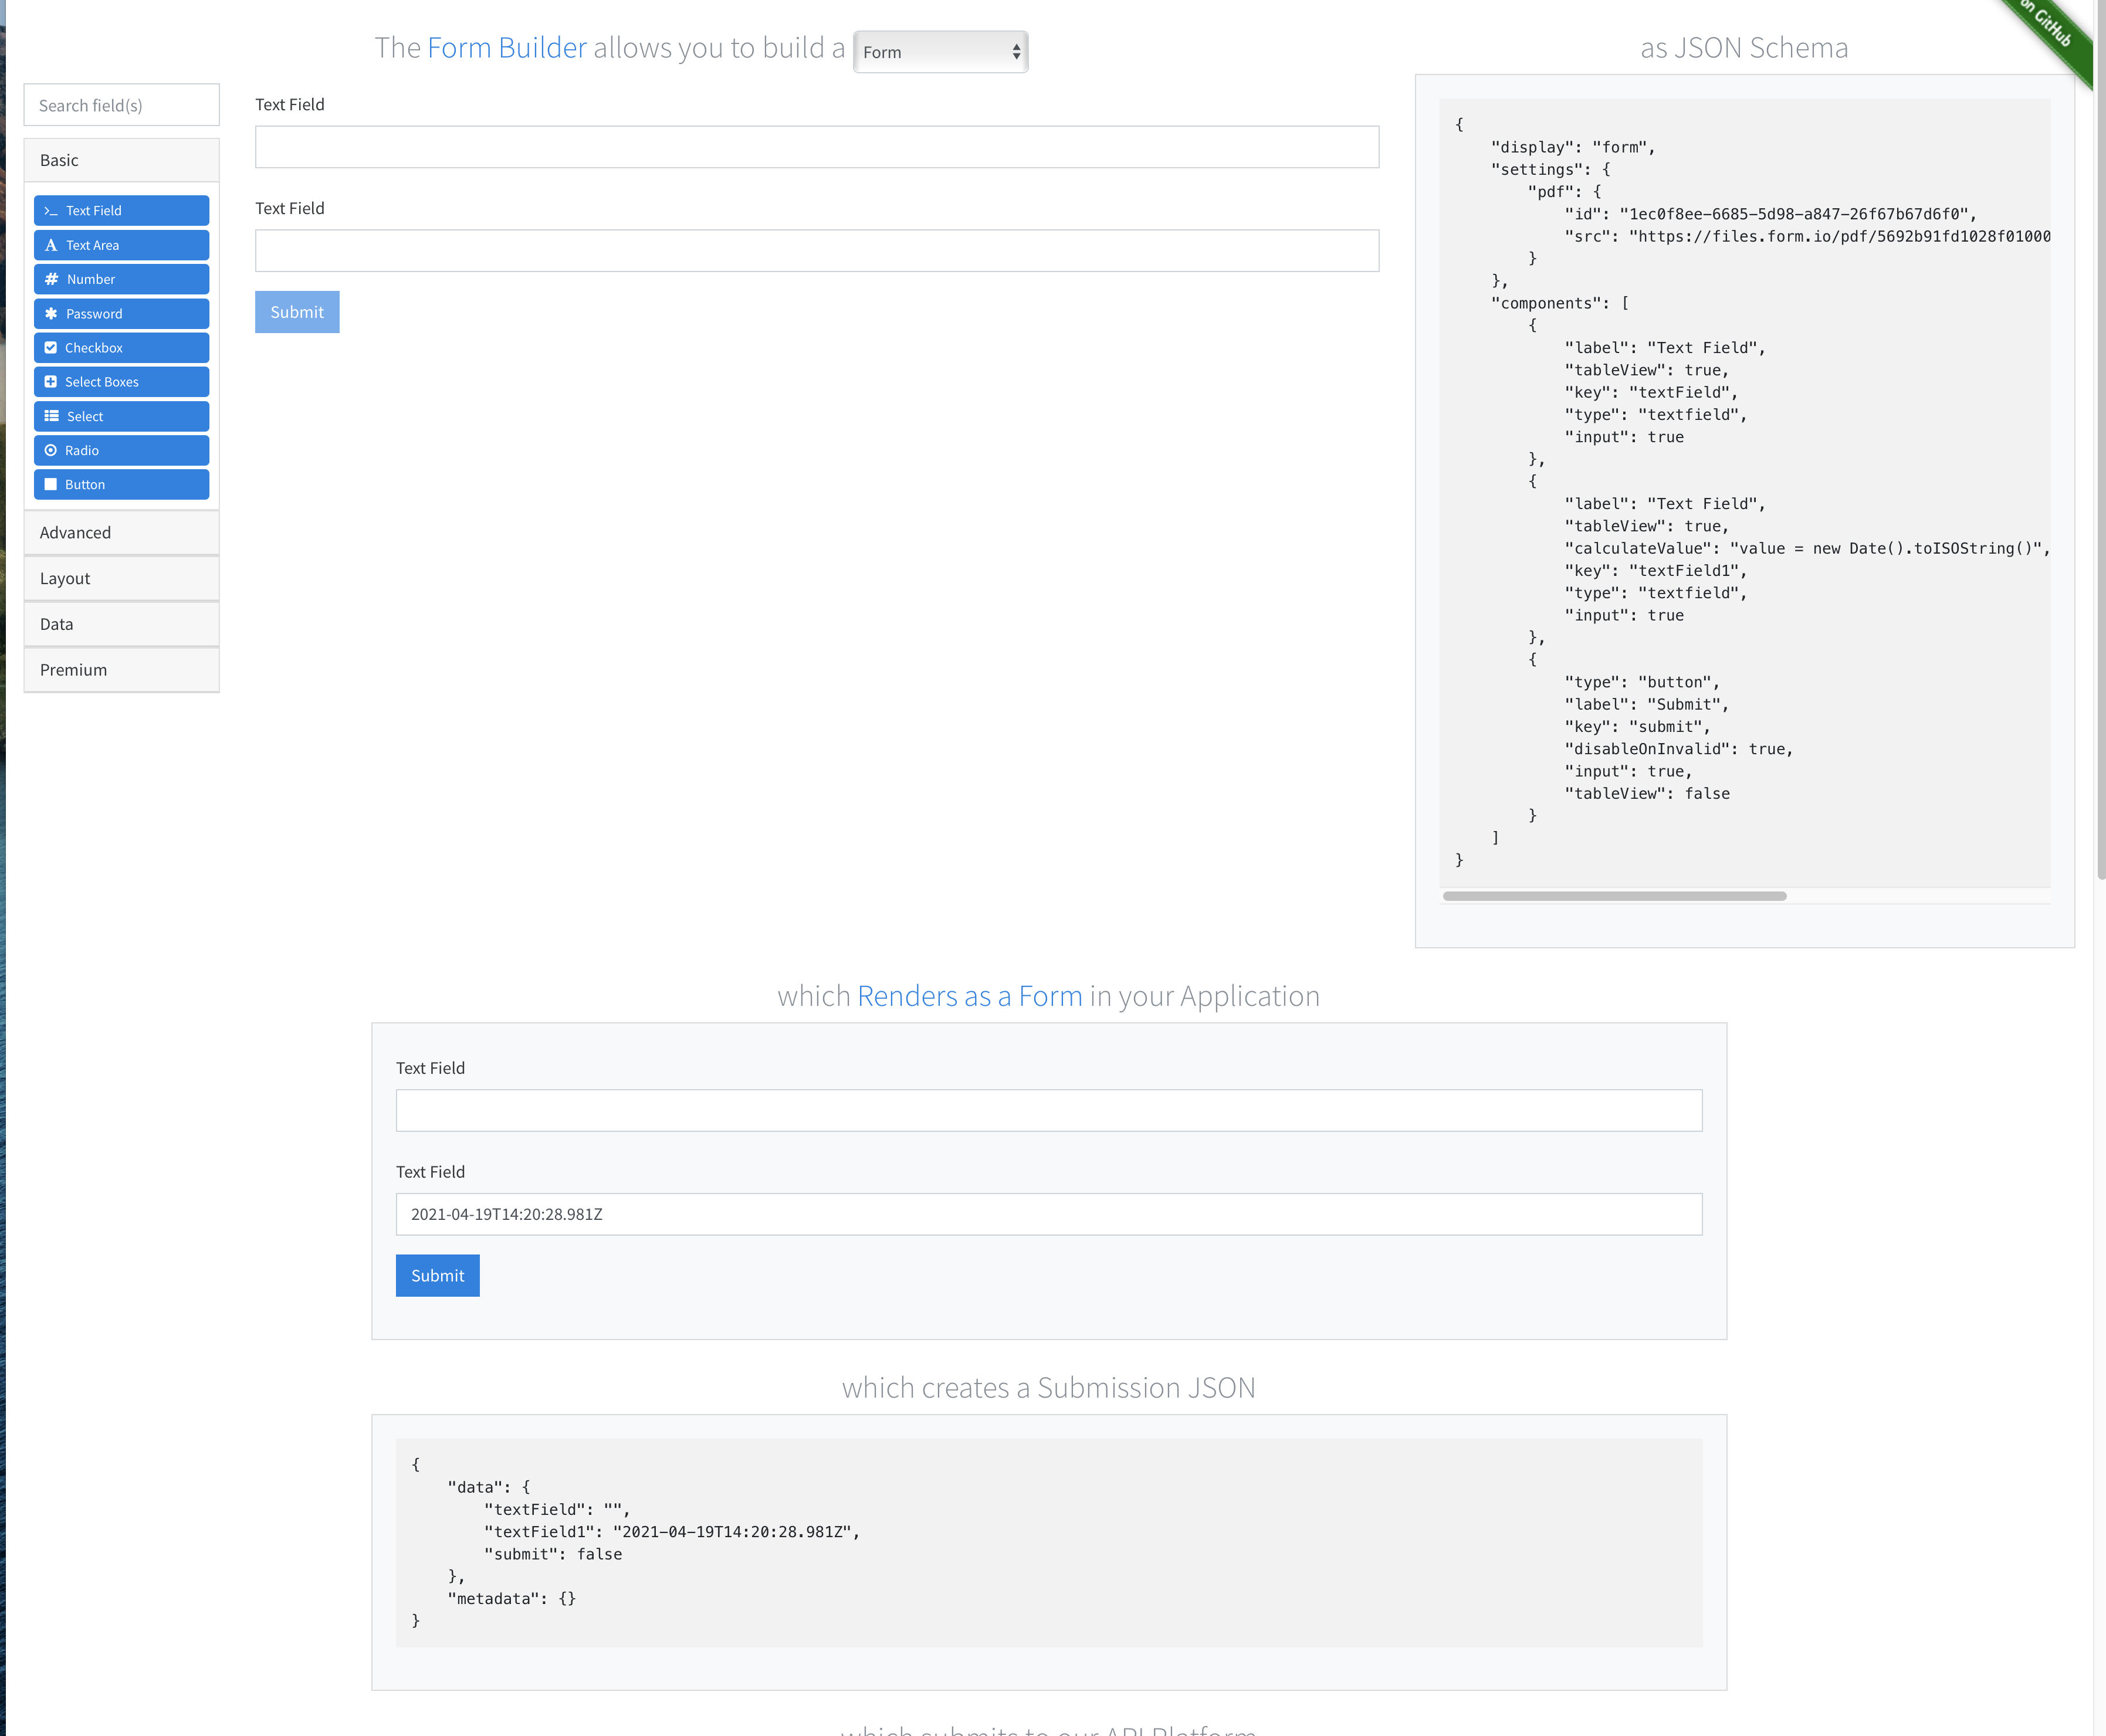Click the JSON schema horizontal scrollbar
The width and height of the screenshot is (2106, 1736).
click(x=1614, y=896)
